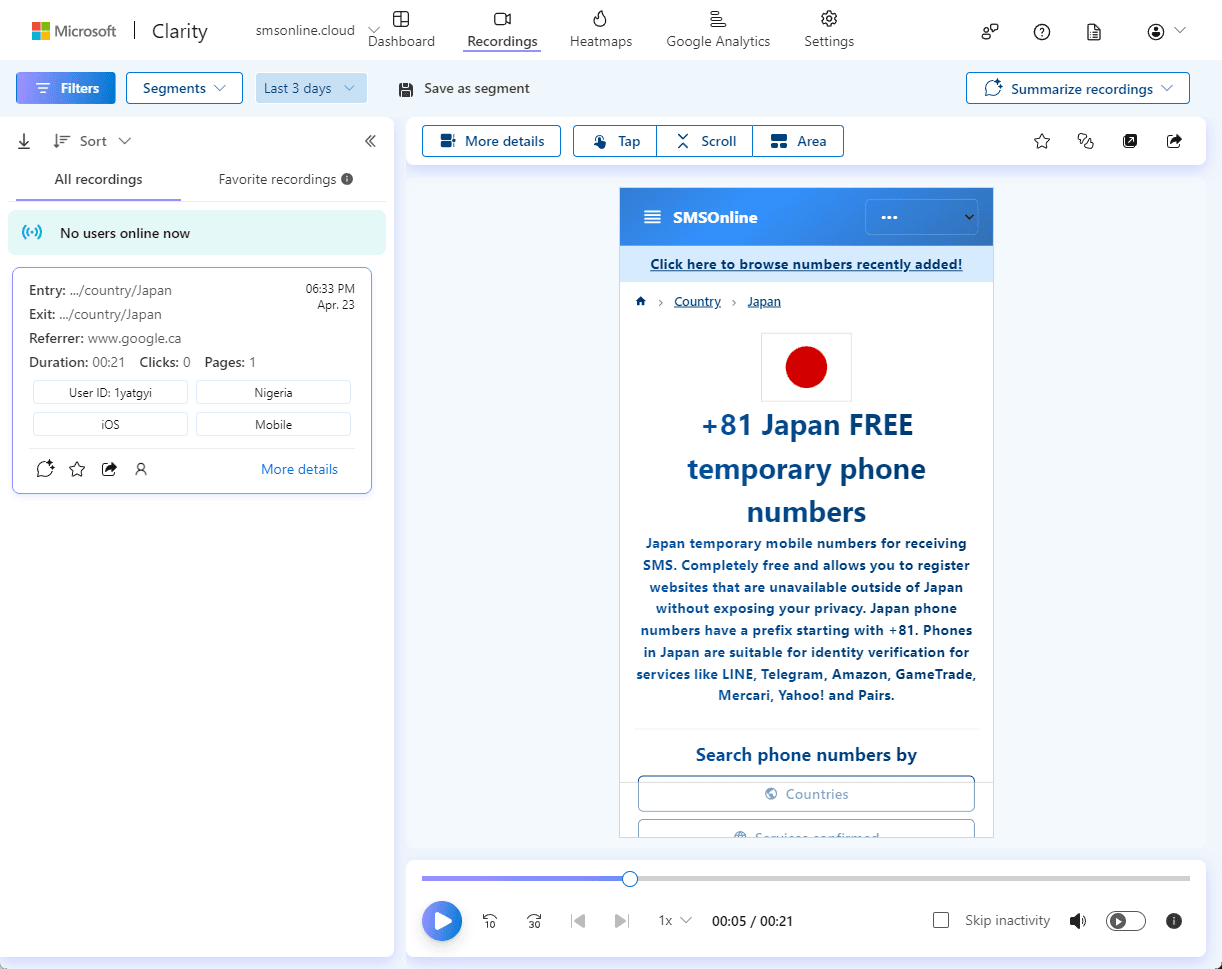Click the Favorite recordings info icon

click(347, 180)
